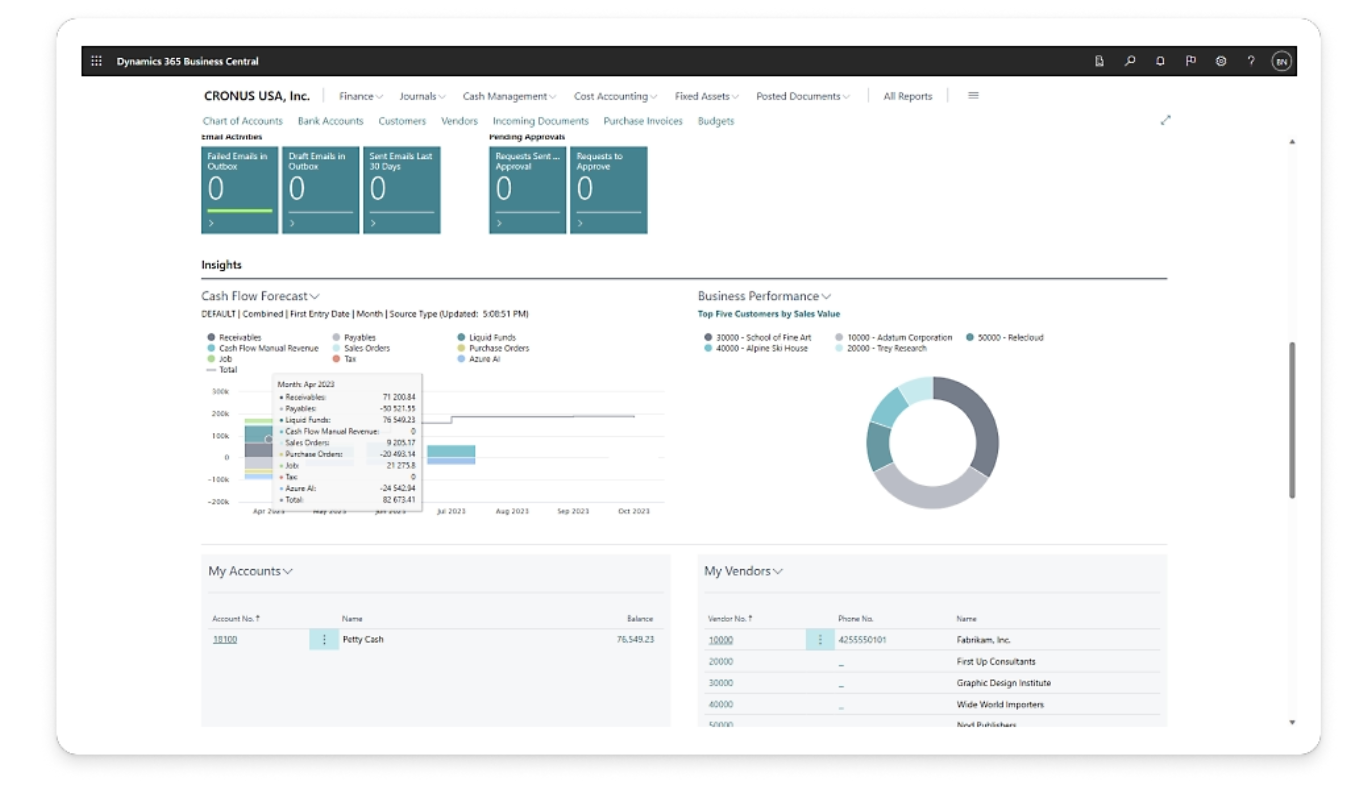Click the three-dot menu for Petty Cash
Image resolution: width=1360 pixels, height=795 pixels.
(324, 640)
